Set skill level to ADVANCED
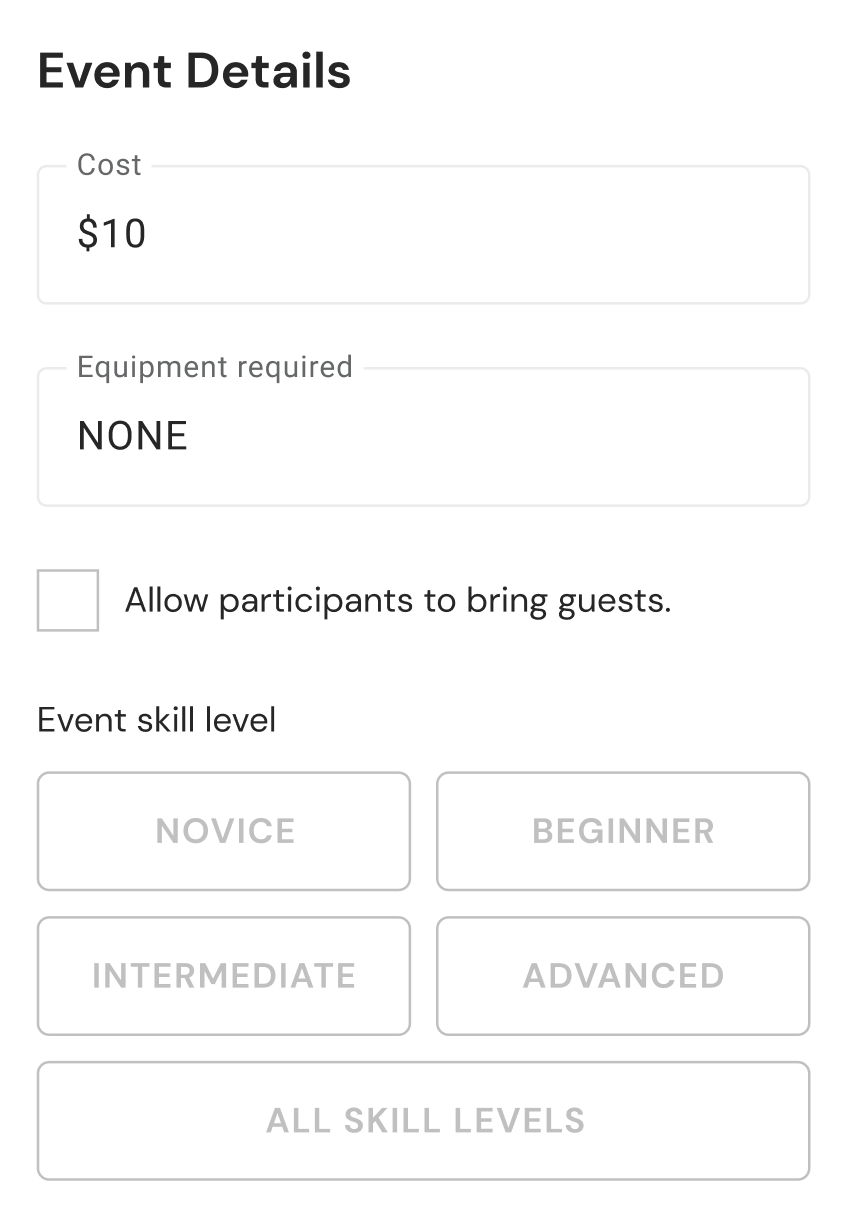The image size is (854, 1232). pyautogui.click(x=623, y=976)
